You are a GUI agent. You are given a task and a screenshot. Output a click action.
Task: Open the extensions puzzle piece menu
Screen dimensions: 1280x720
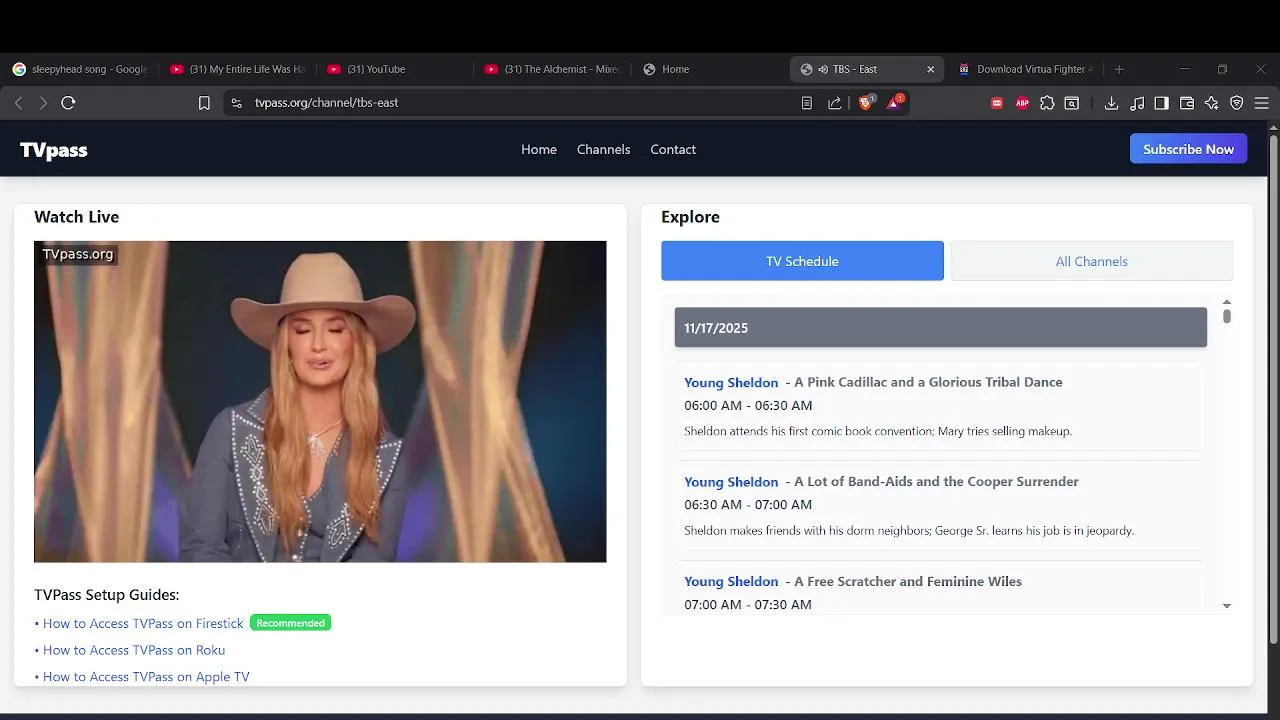point(1047,103)
